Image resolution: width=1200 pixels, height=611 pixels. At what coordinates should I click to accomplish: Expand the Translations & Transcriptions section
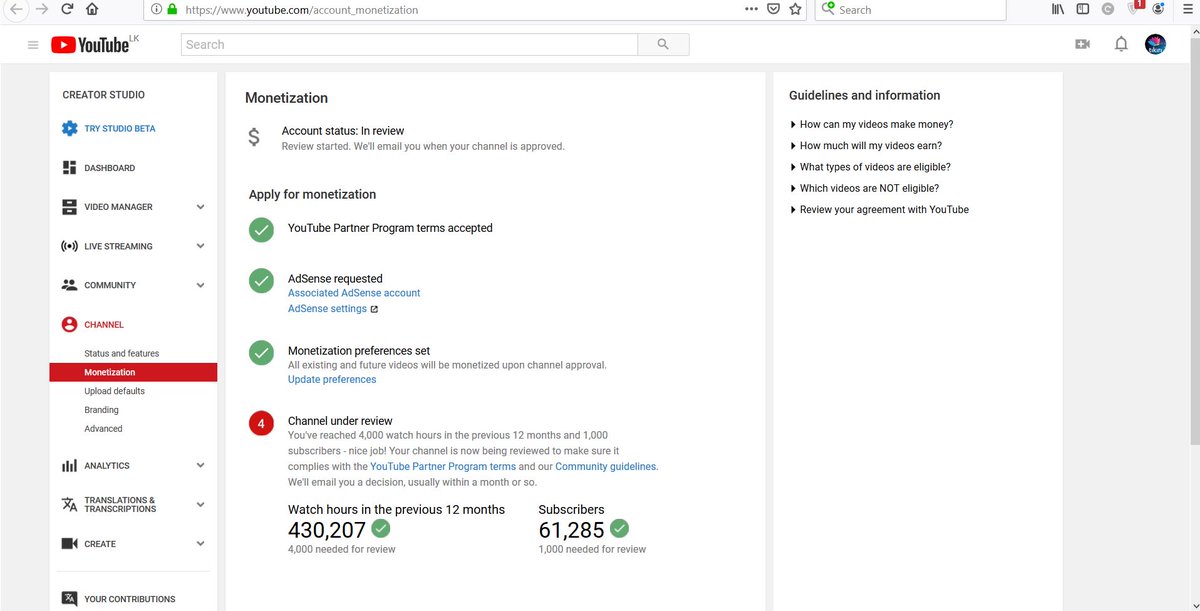[x=200, y=505]
